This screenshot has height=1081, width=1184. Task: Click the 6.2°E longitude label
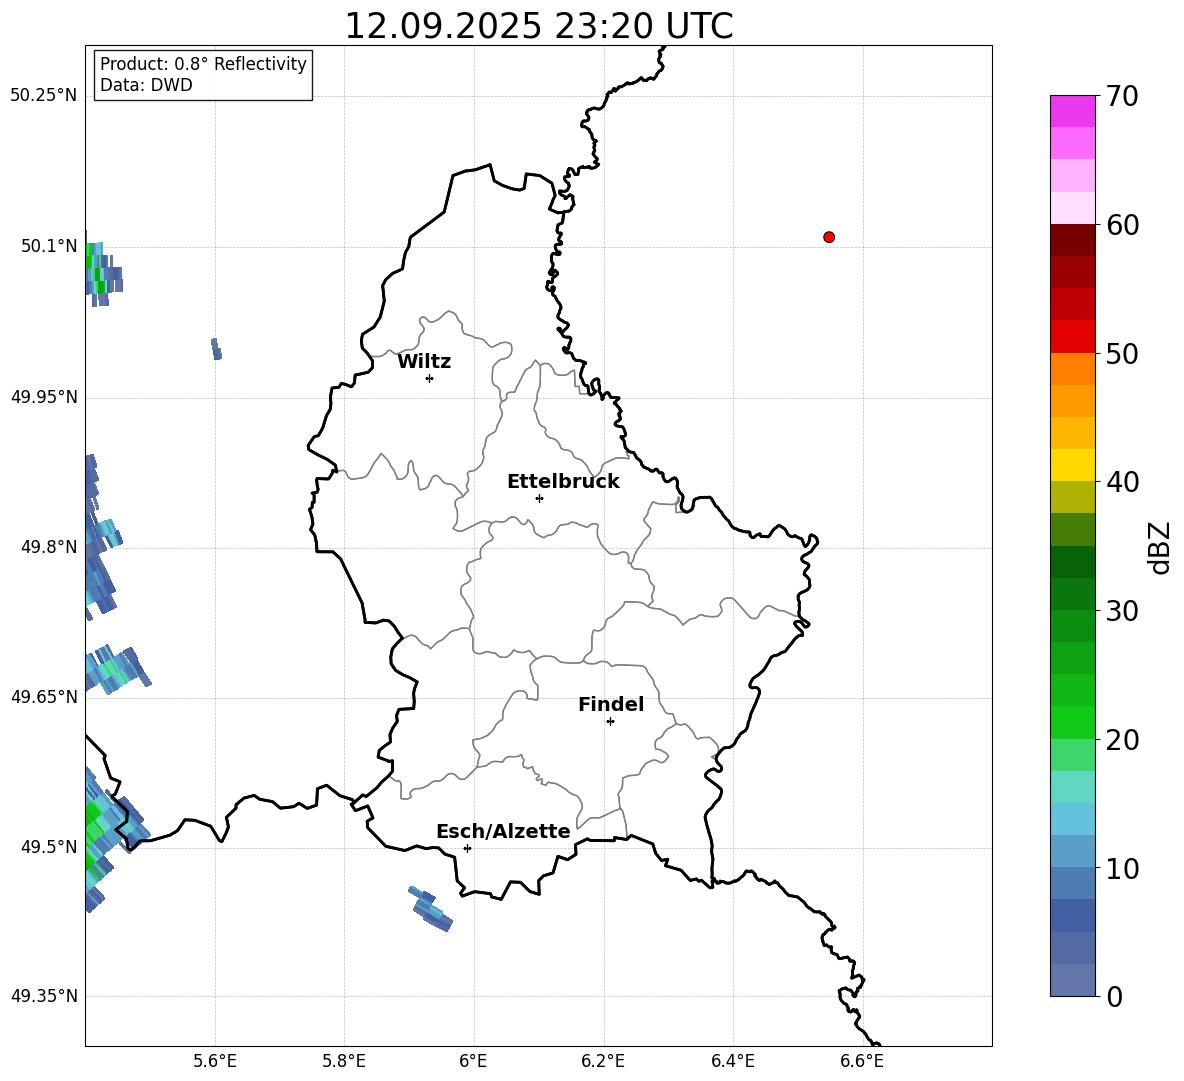click(x=603, y=1061)
